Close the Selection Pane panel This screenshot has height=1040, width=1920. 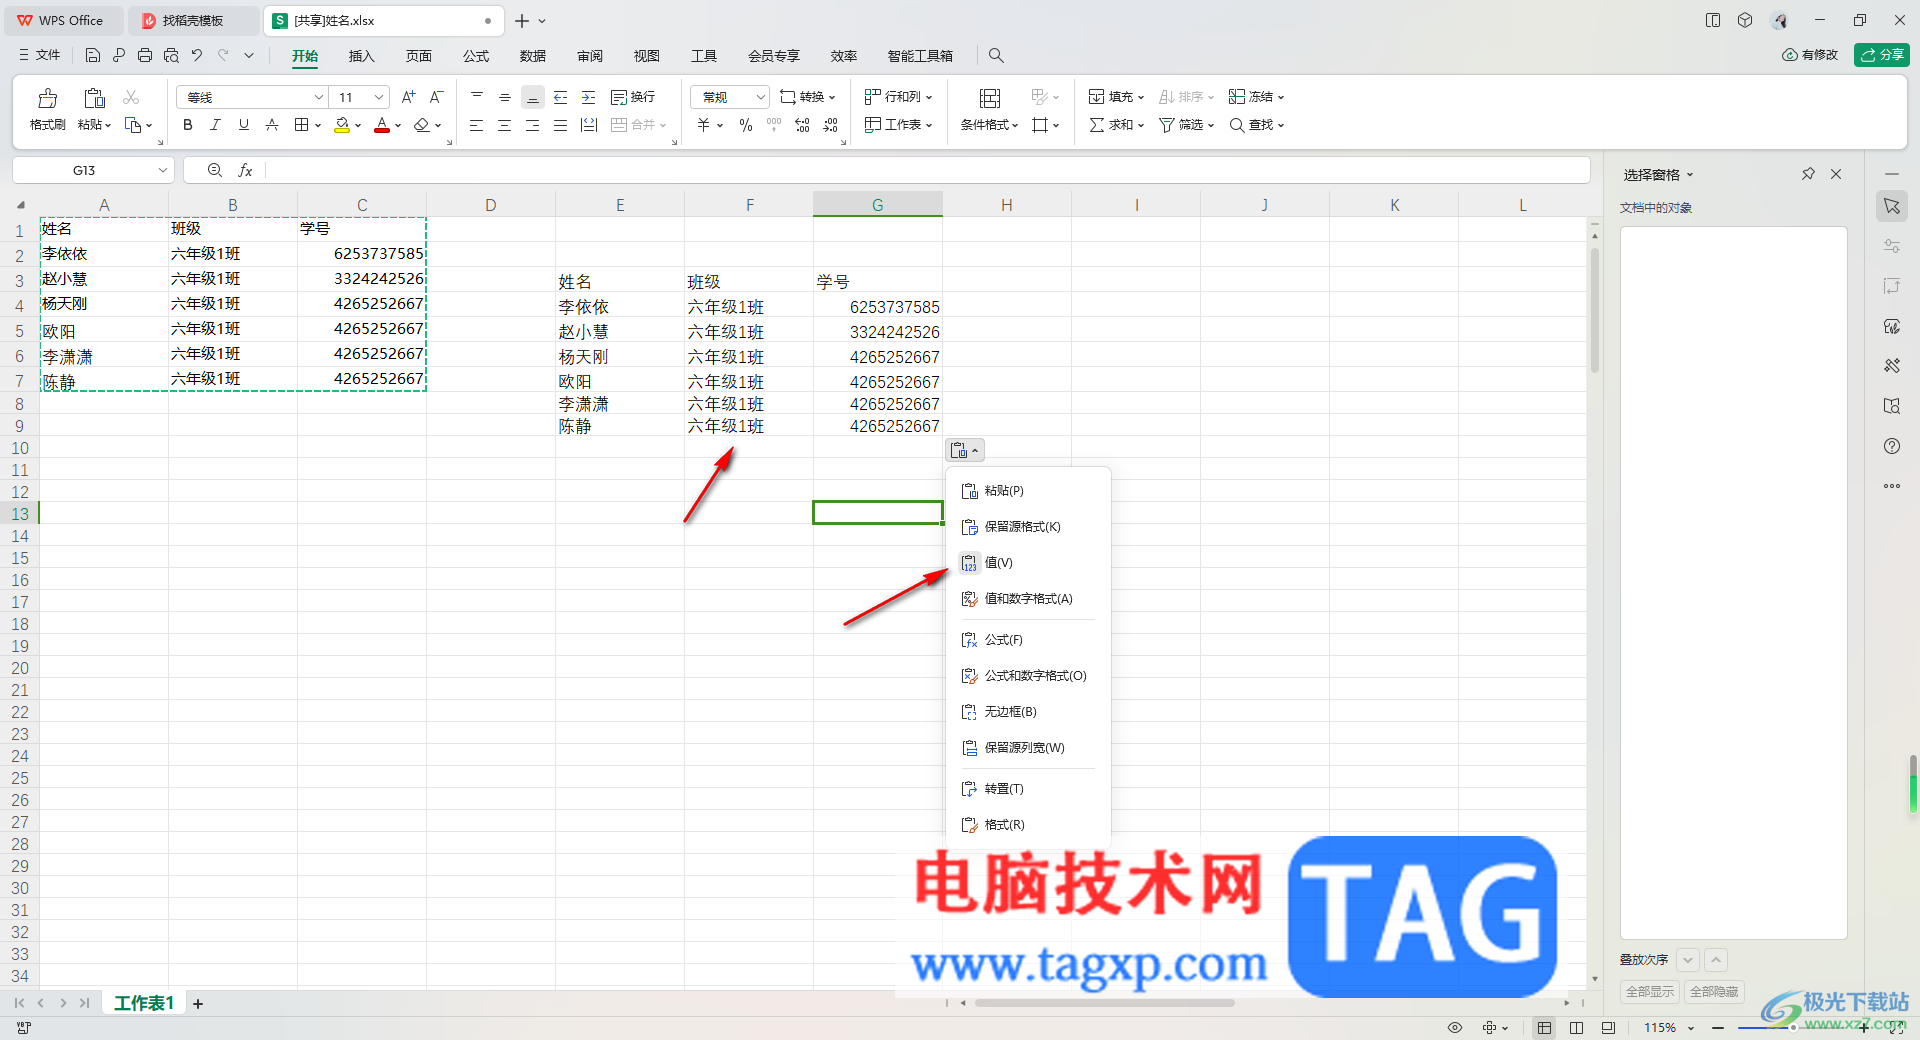pyautogui.click(x=1836, y=174)
